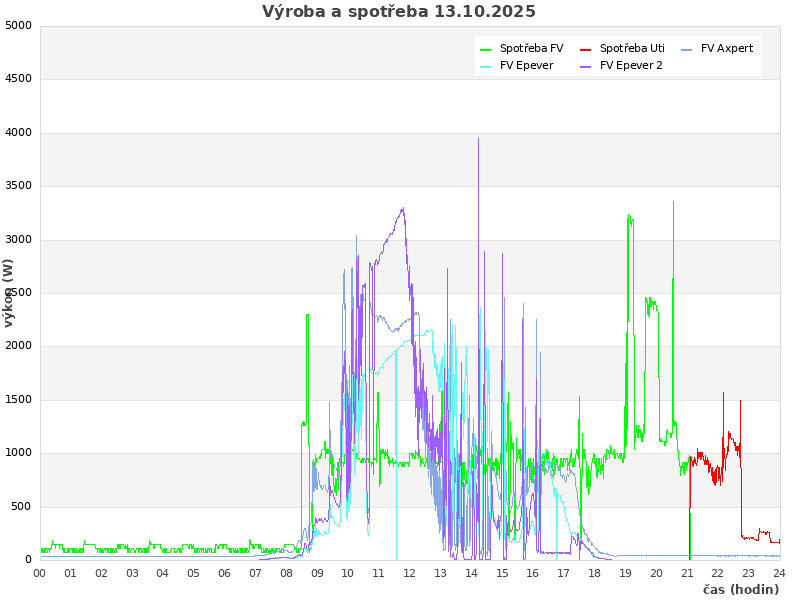
Task: Select hour 18 on the time axis
Action: point(594,573)
